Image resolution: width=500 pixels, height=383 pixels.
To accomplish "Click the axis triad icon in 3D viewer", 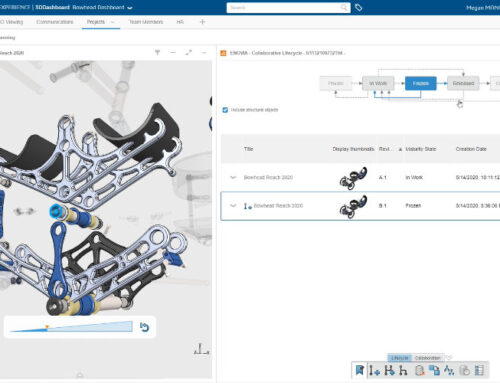I will pyautogui.click(x=201, y=349).
